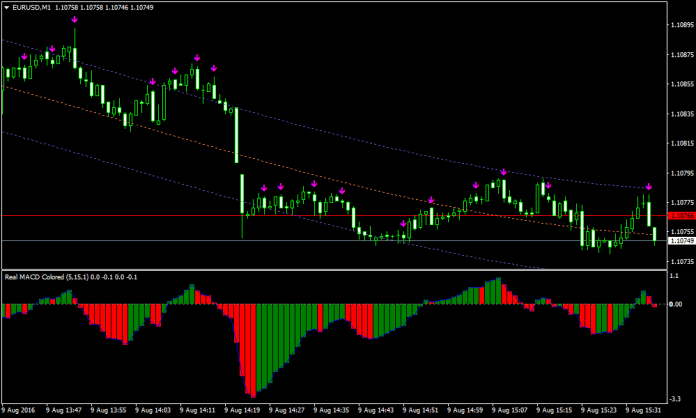
Task: Click the 9 Aug 14:51 time label
Action: click(420, 409)
